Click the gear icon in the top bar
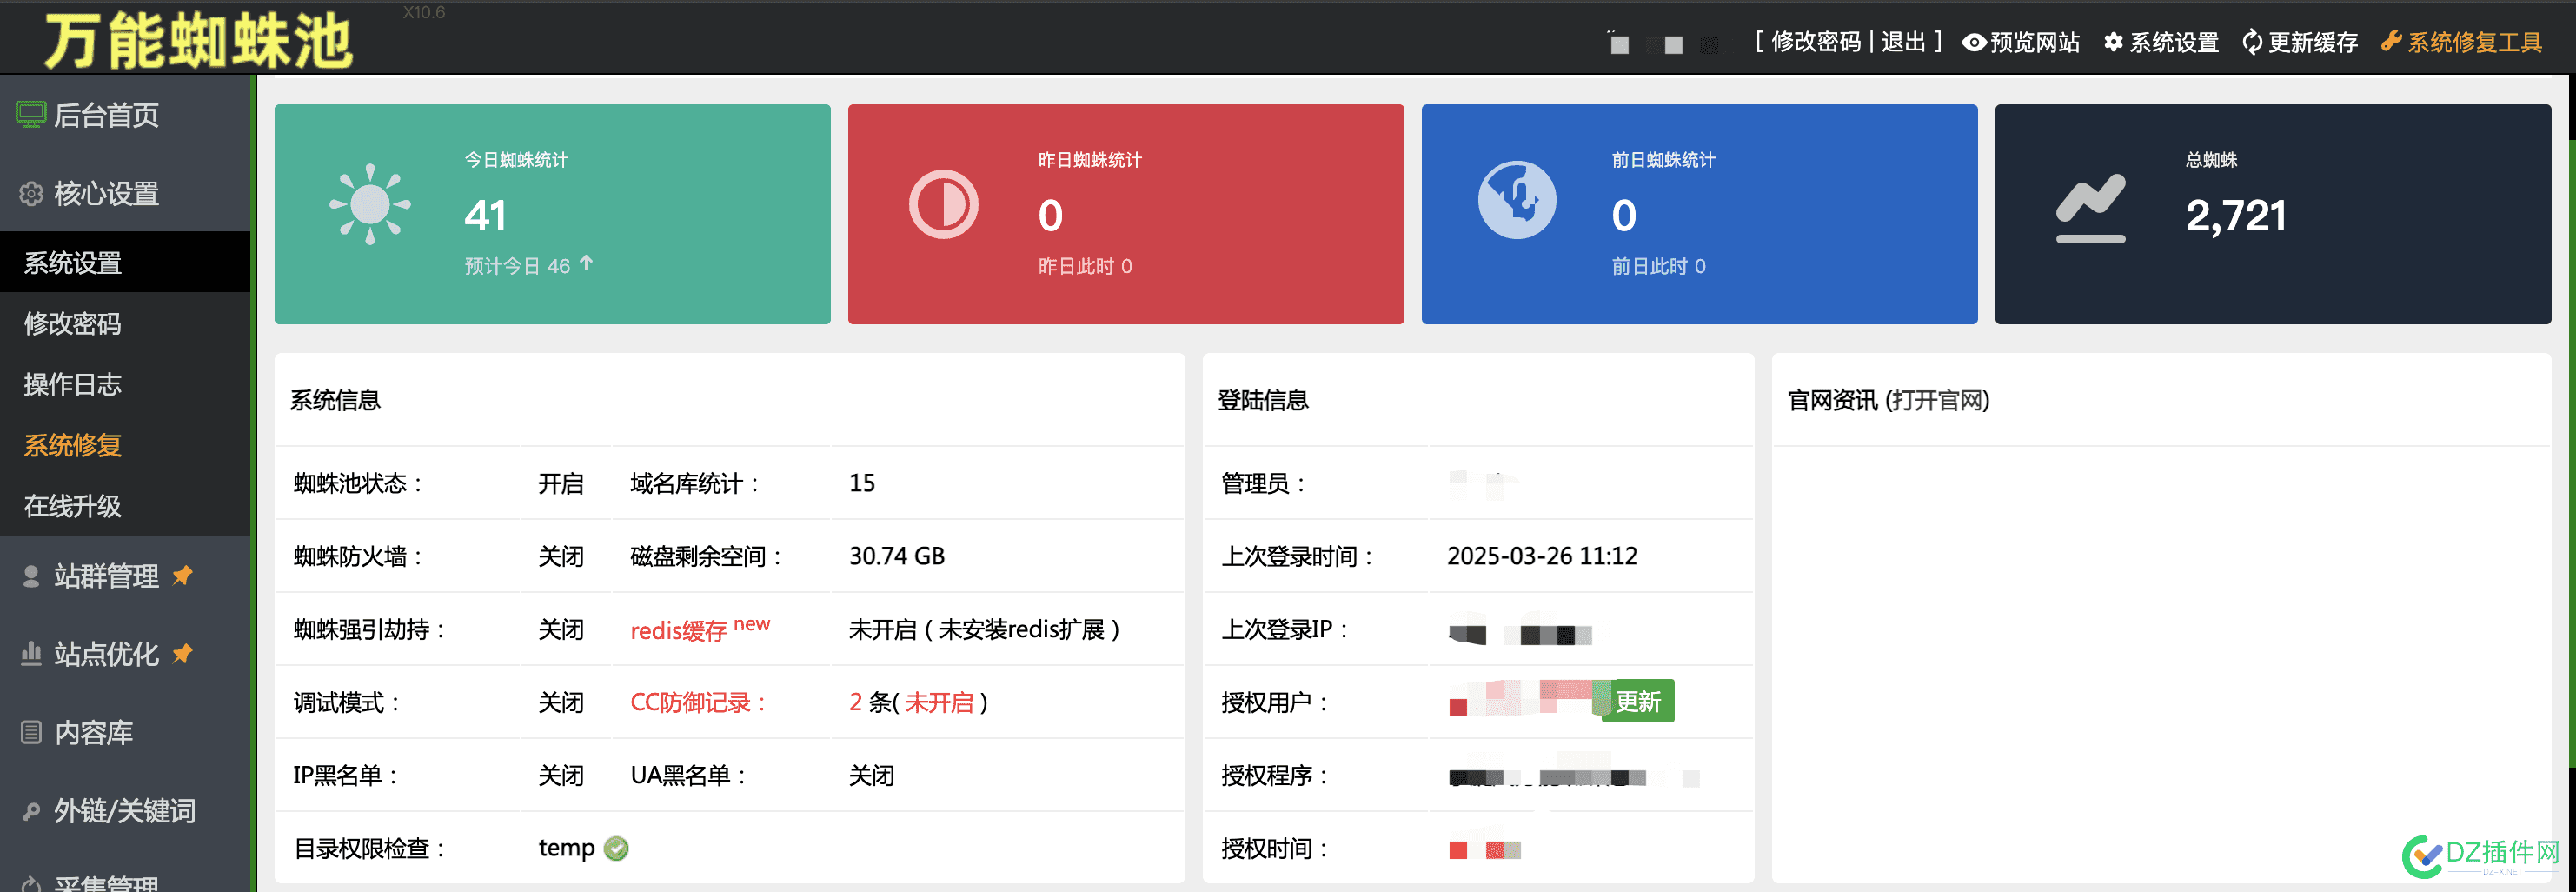 pyautogui.click(x=2113, y=42)
